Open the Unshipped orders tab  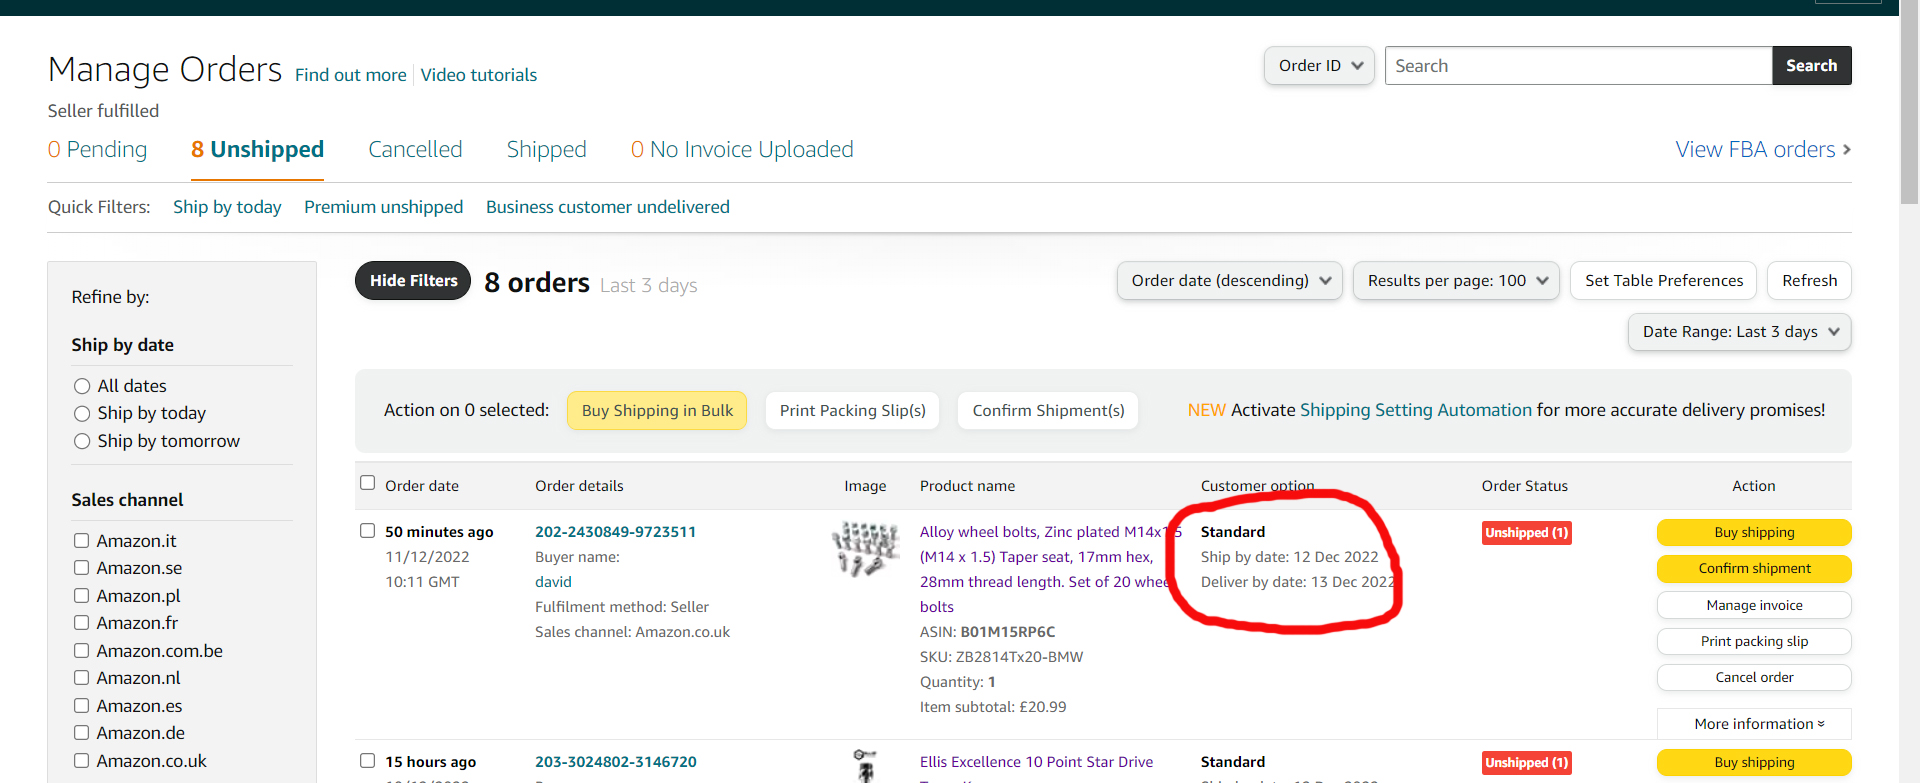point(257,150)
